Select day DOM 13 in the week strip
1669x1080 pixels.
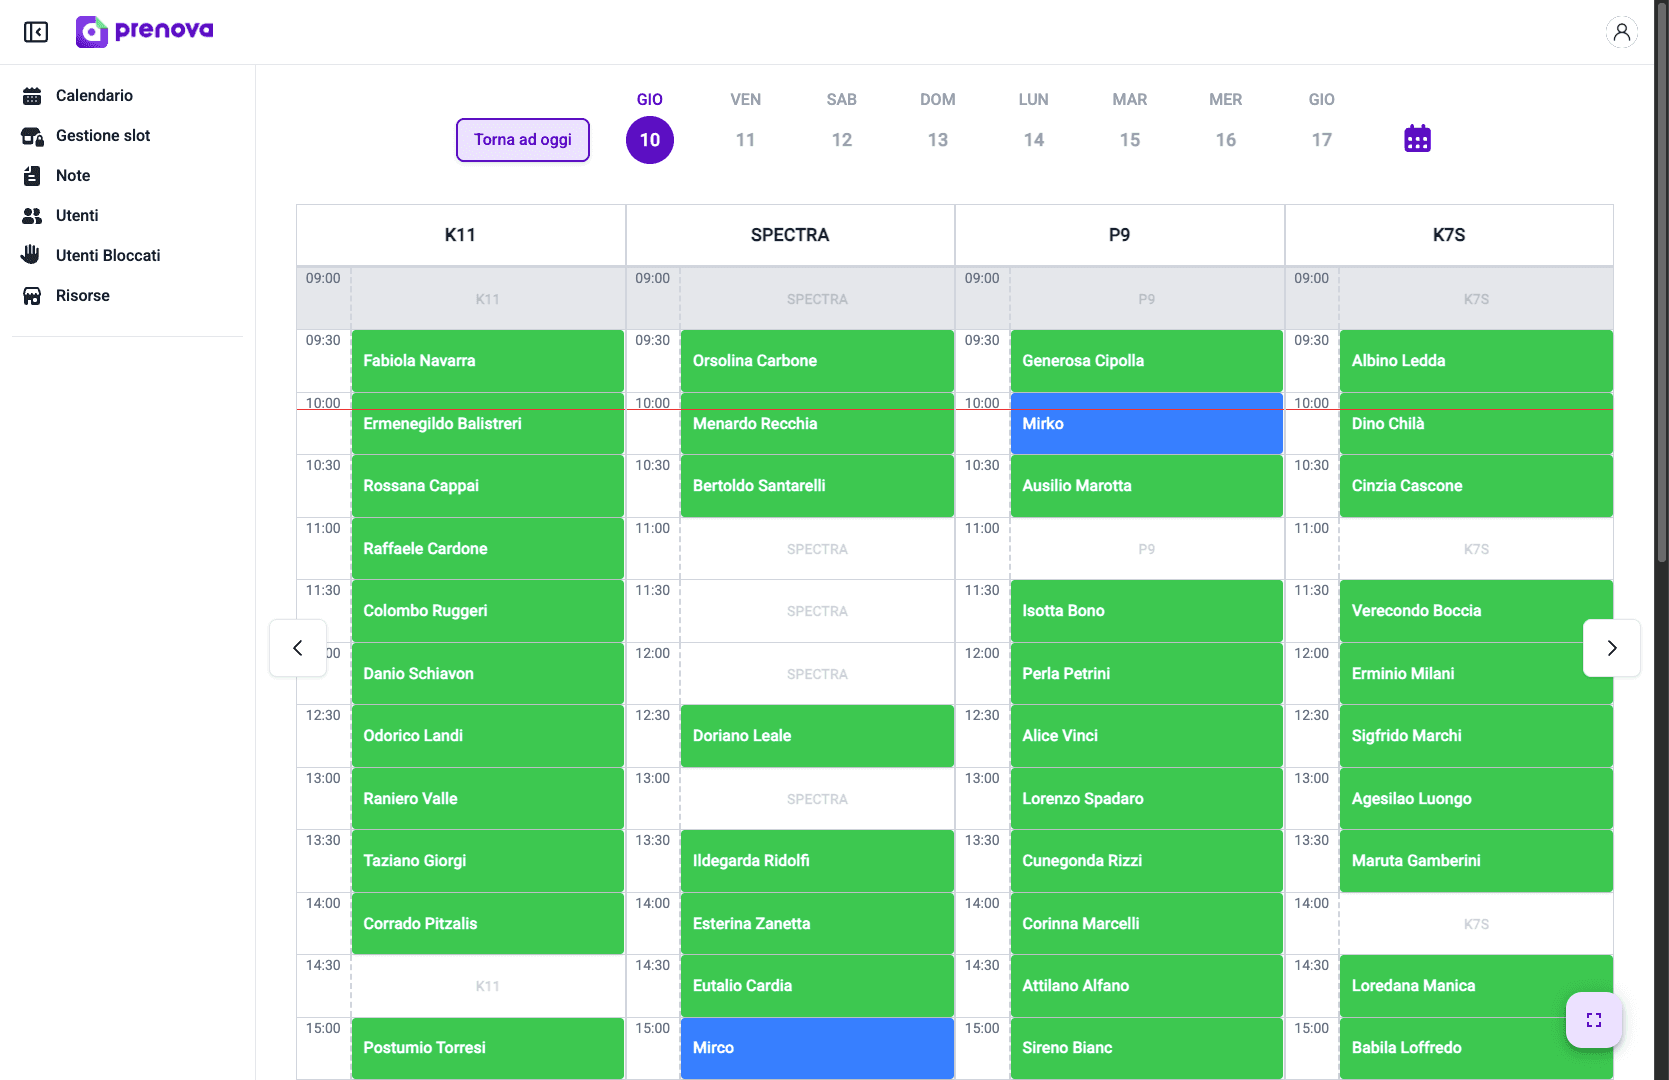[937, 139]
